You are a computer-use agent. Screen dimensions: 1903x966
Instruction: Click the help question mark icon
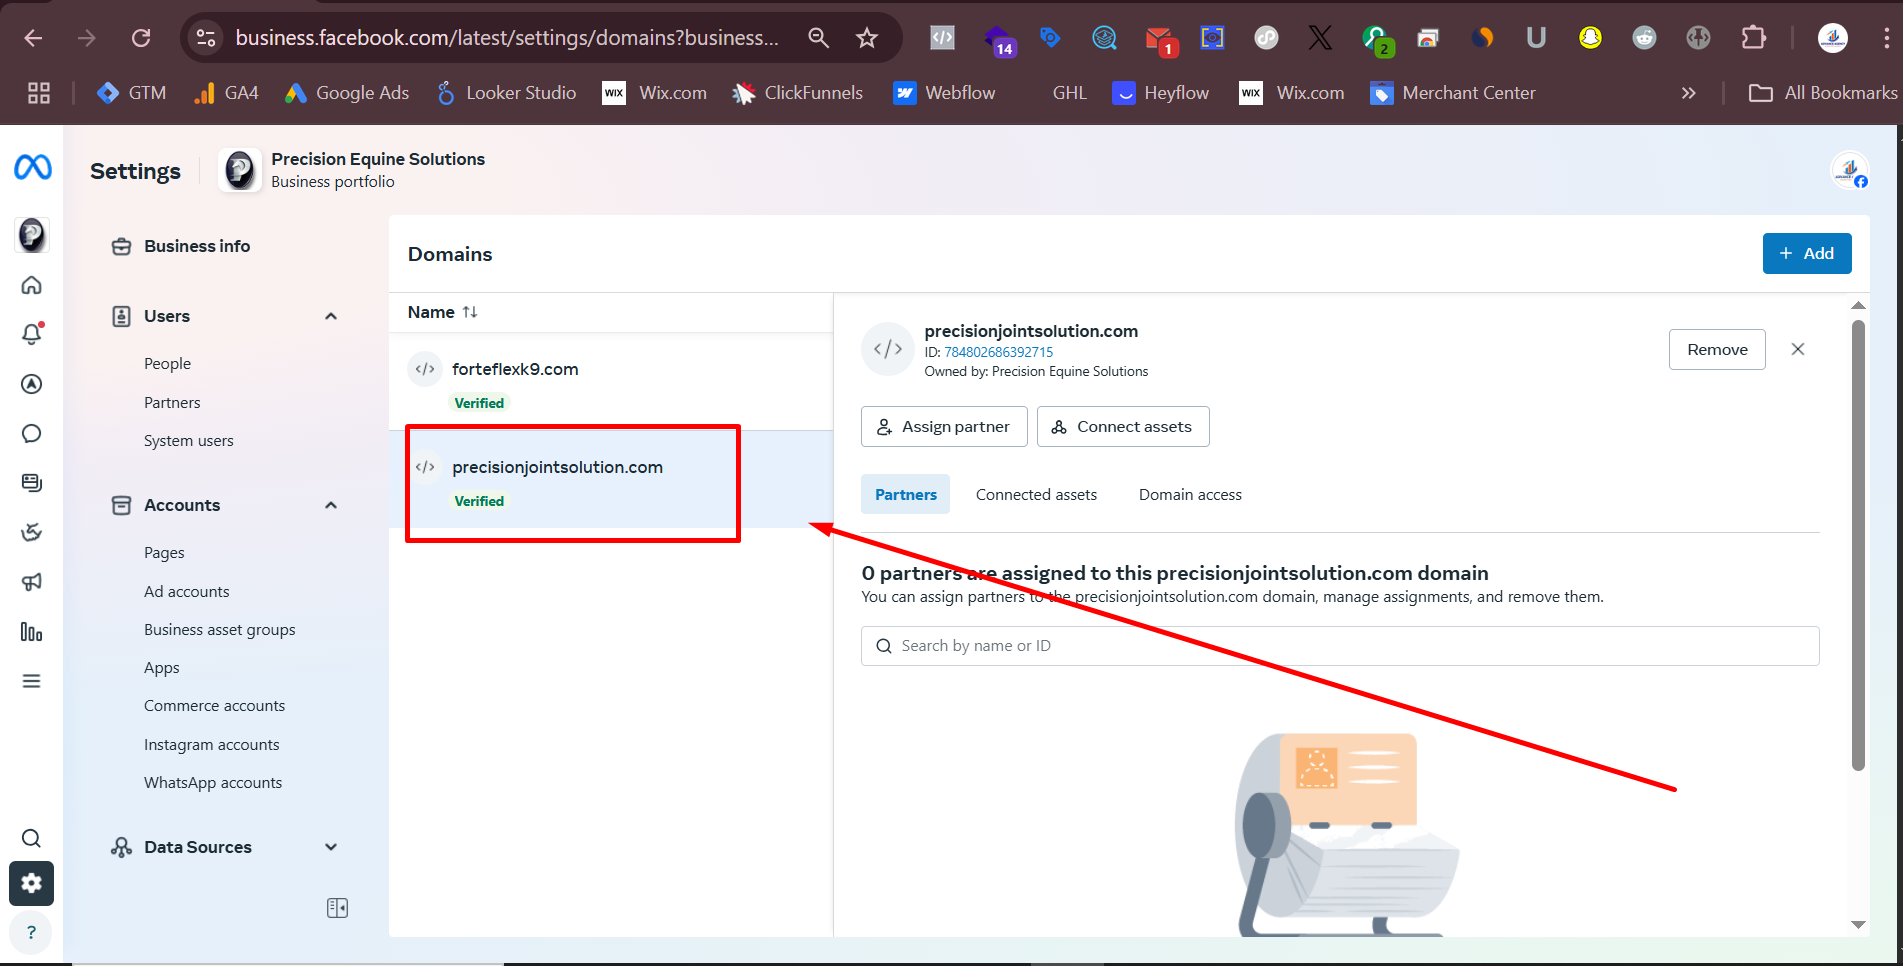[x=32, y=932]
